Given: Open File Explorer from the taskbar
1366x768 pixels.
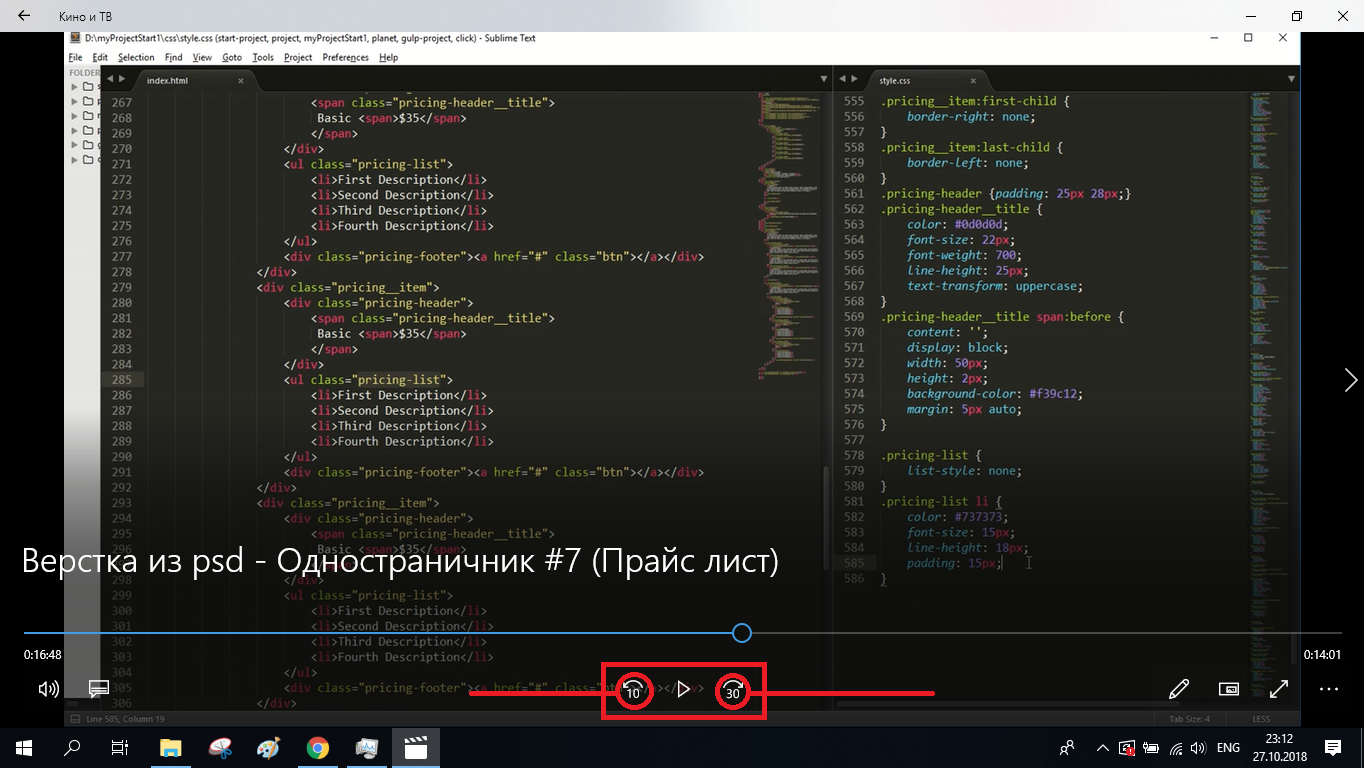Looking at the screenshot, I should click(x=171, y=747).
